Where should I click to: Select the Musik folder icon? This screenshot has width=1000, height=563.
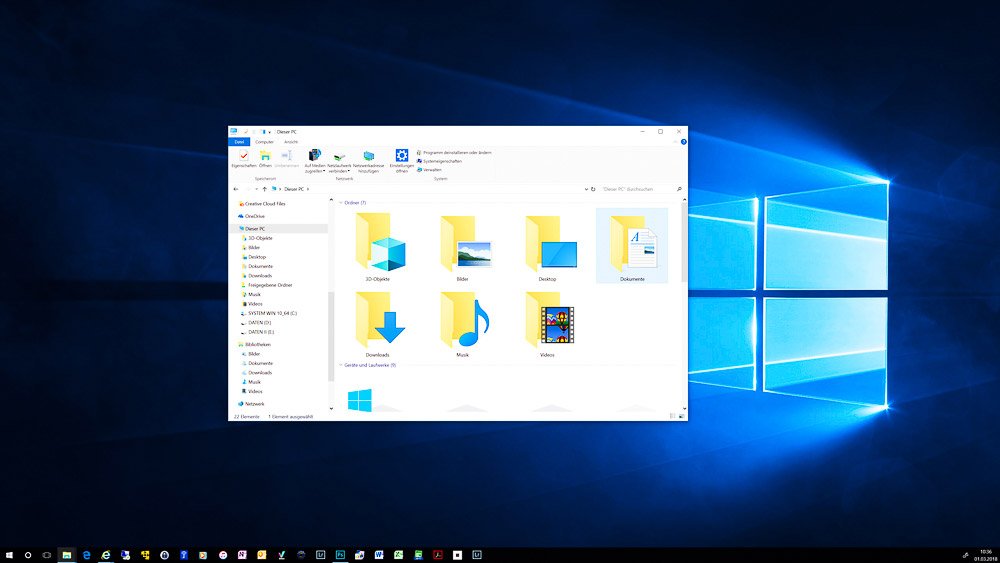point(463,320)
